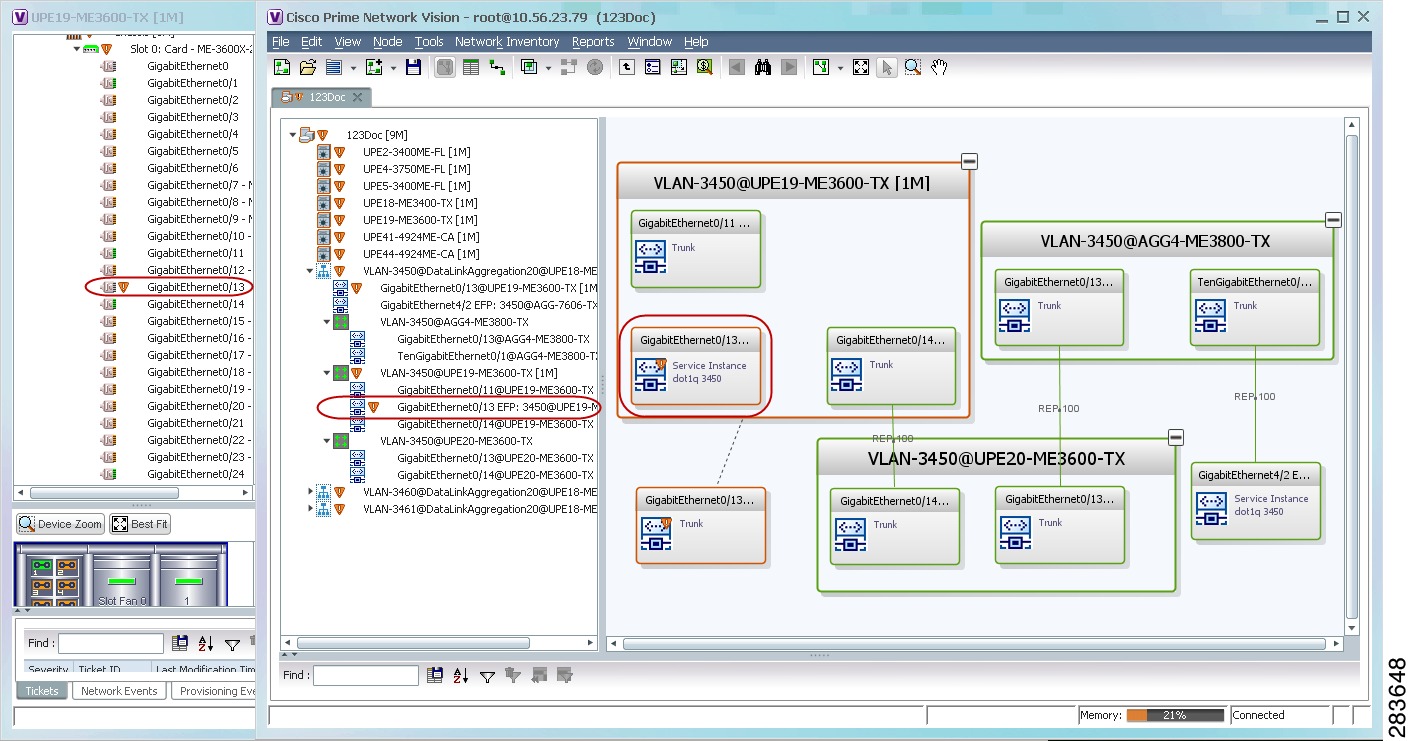Click the Go to Parent arrow icon

627,67
